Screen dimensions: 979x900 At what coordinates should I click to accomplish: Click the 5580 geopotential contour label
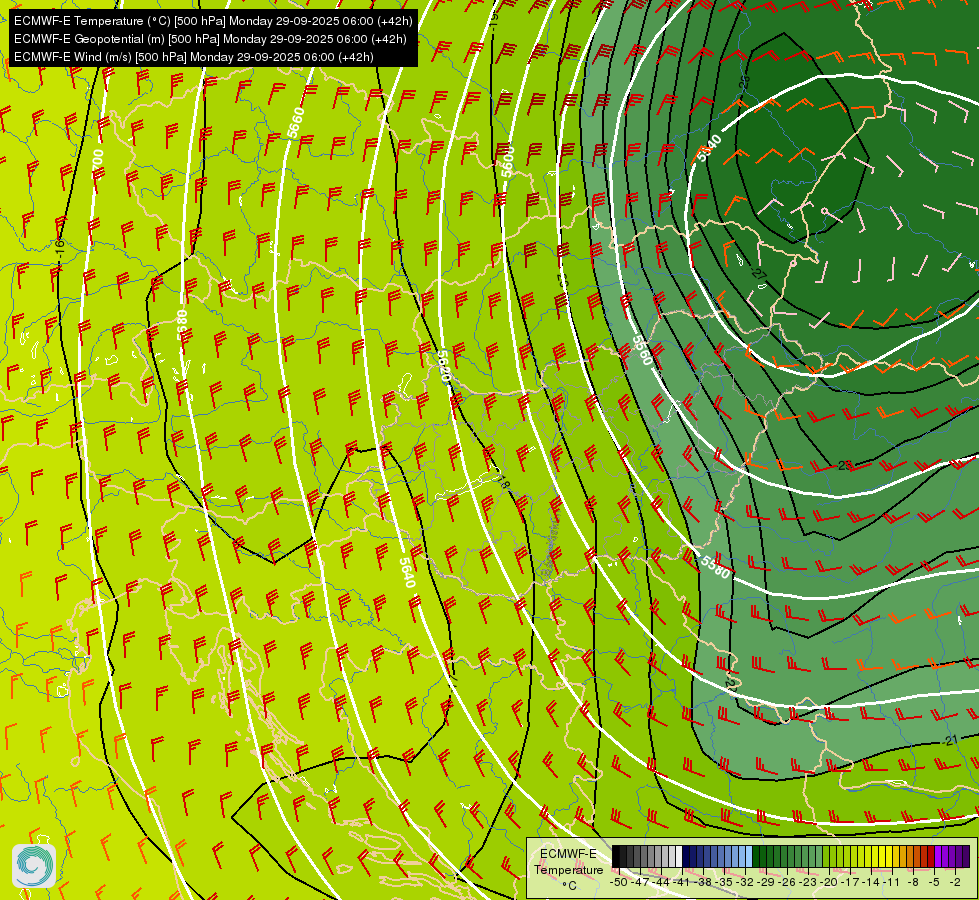[715, 566]
